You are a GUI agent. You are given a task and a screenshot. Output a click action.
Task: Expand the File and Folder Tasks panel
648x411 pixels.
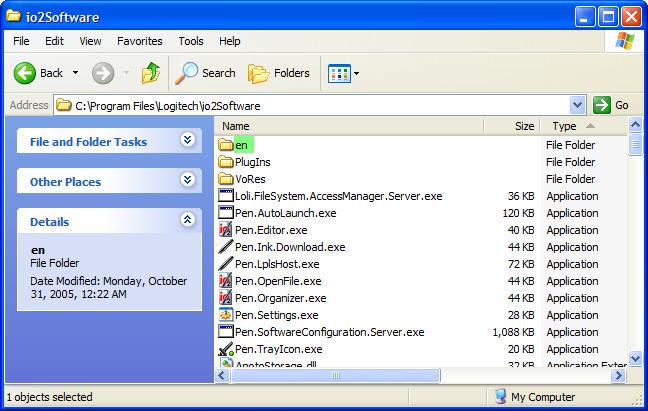tap(188, 140)
